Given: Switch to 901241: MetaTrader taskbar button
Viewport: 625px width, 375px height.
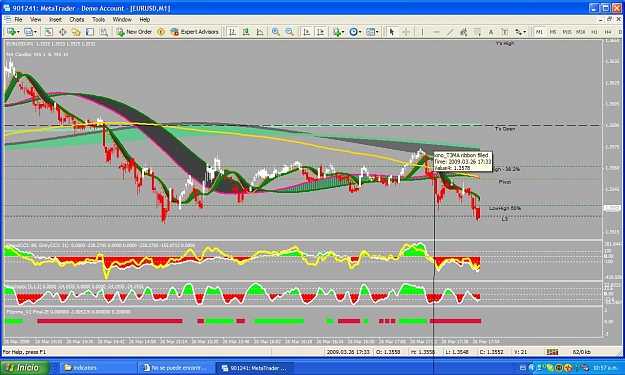Looking at the screenshot, I should pos(254,368).
